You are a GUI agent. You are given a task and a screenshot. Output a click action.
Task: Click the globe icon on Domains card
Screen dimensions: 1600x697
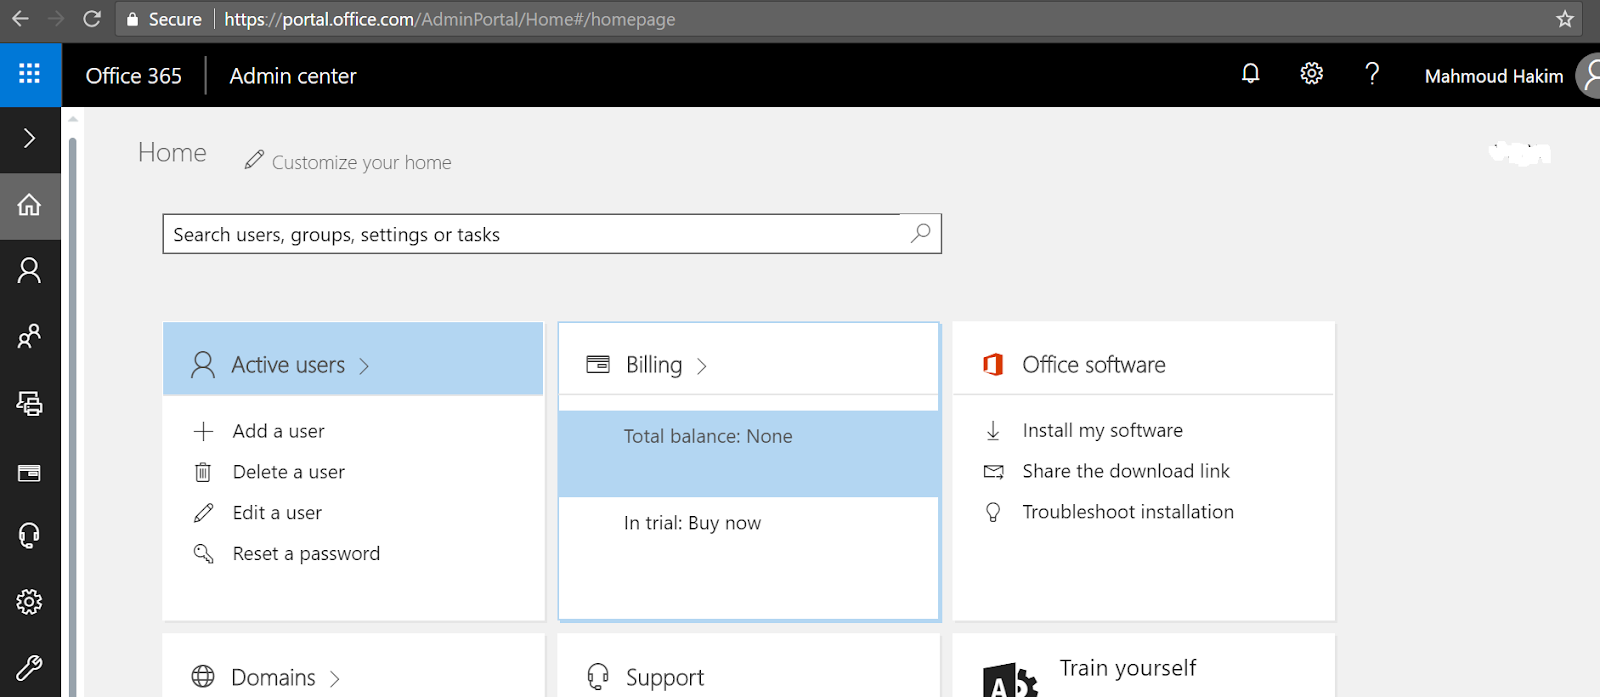pos(203,677)
